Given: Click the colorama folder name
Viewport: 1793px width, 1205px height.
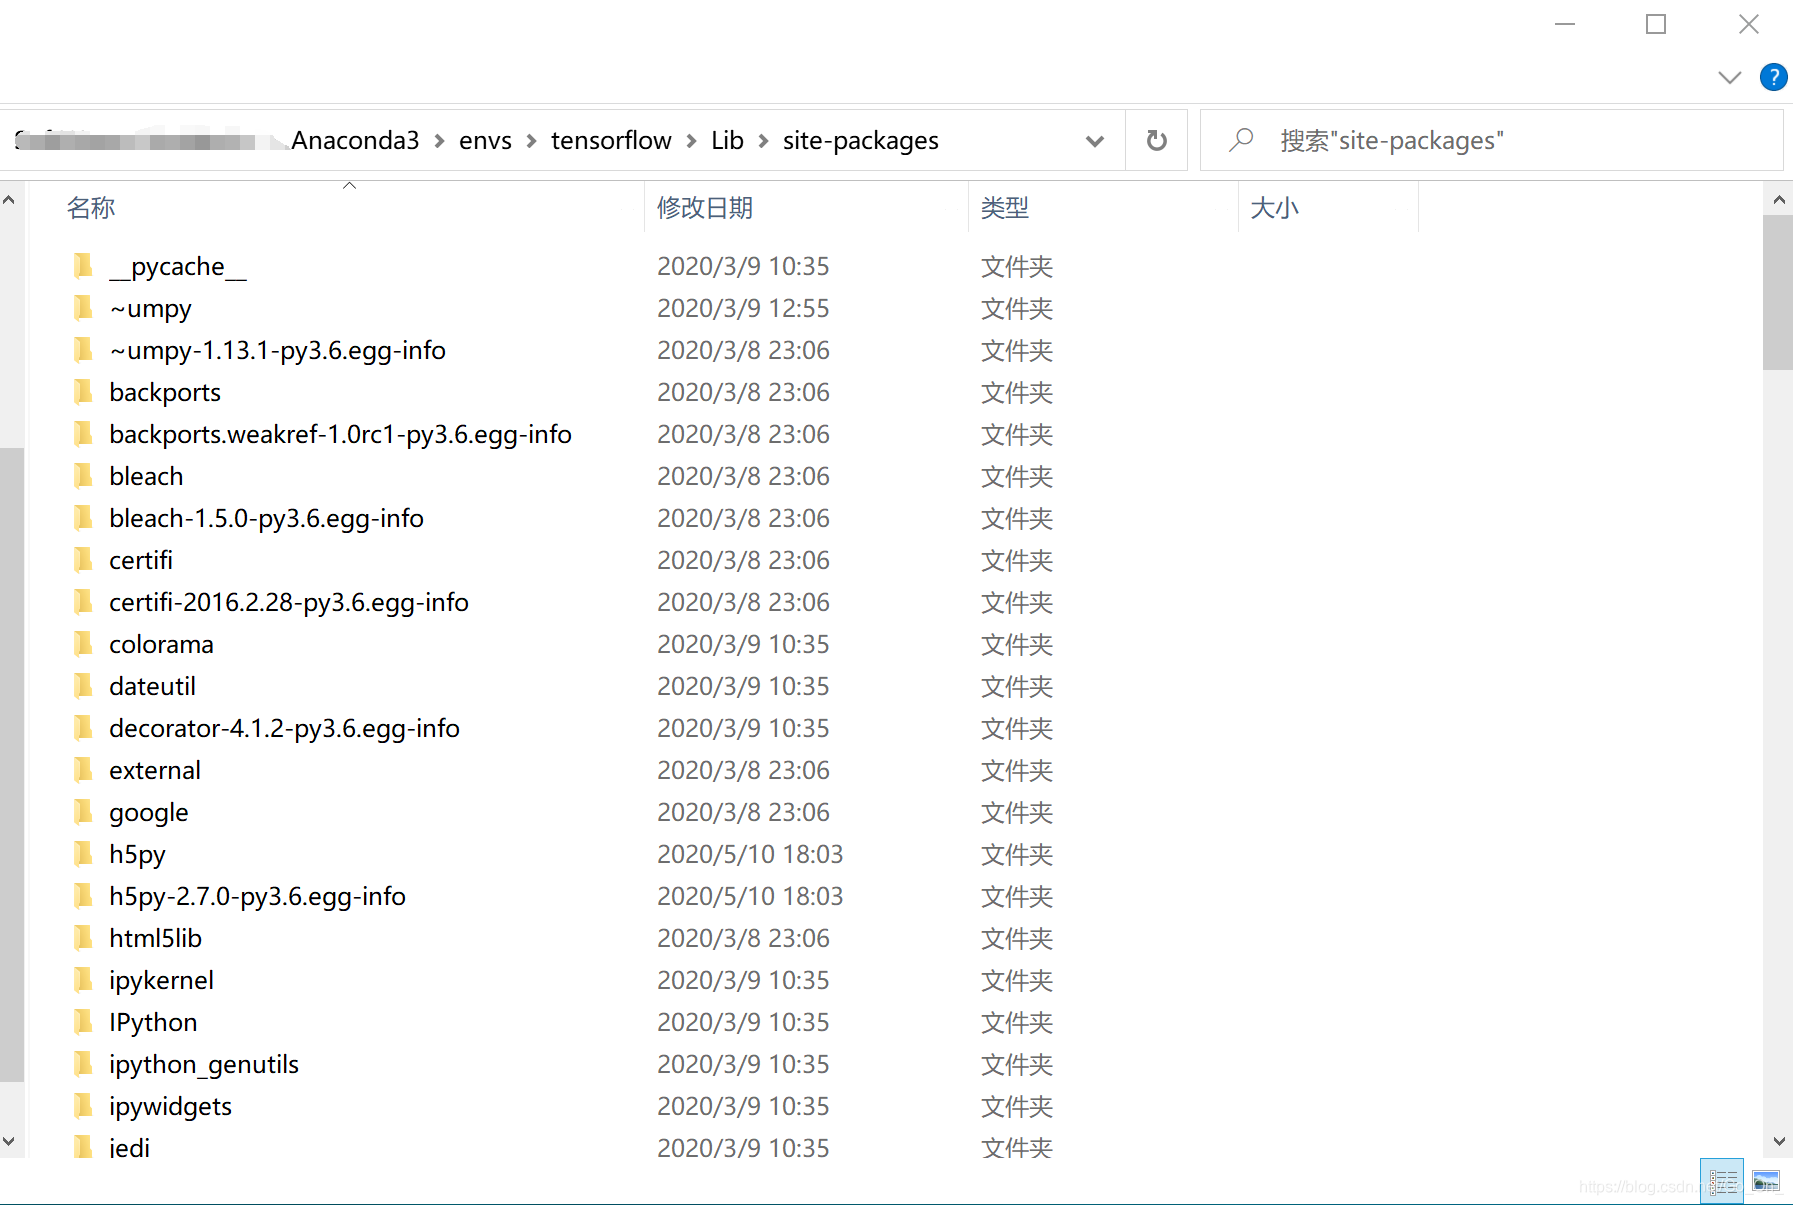Looking at the screenshot, I should pyautogui.click(x=161, y=644).
